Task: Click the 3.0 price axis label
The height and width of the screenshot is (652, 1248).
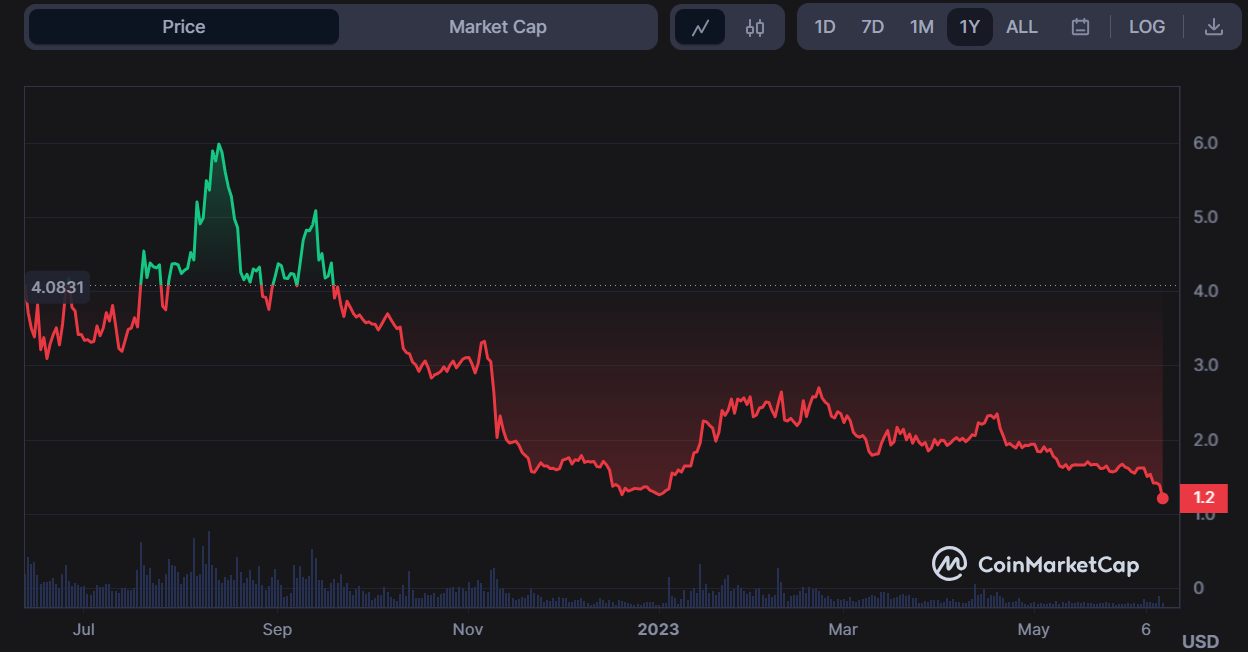Action: (1205, 365)
